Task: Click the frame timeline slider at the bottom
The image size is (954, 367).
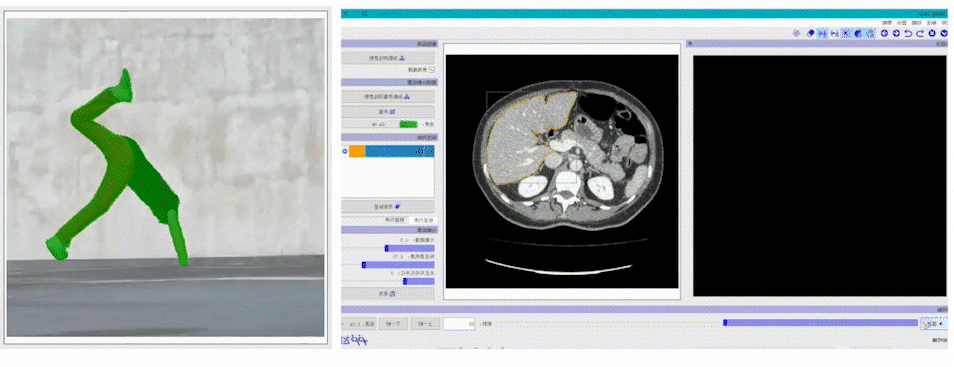Action: [x=821, y=323]
